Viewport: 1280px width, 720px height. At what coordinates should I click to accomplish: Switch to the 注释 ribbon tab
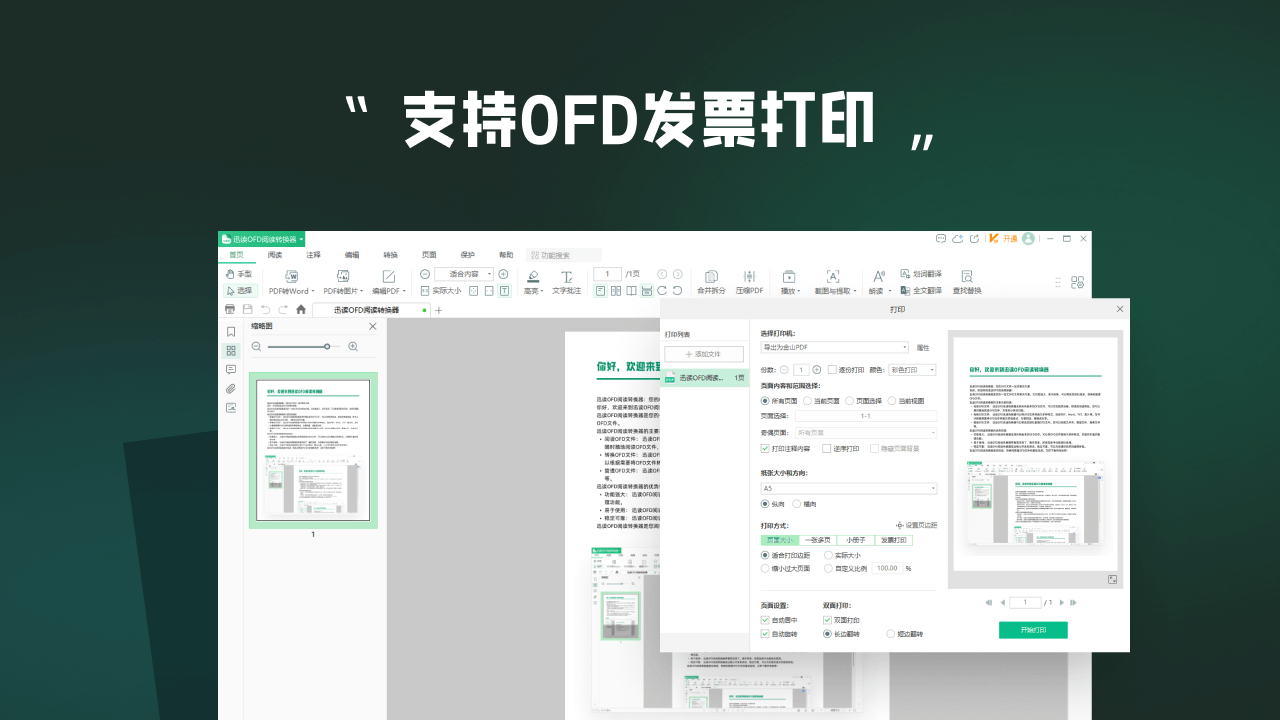tap(314, 255)
